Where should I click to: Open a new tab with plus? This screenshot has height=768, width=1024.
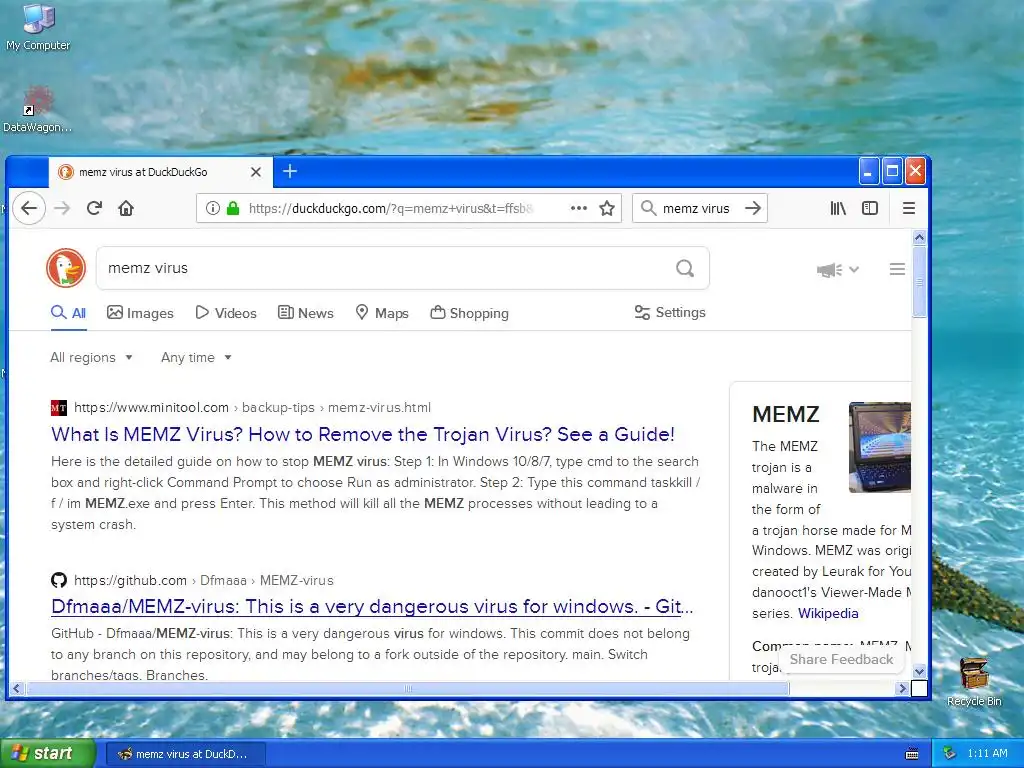point(290,171)
